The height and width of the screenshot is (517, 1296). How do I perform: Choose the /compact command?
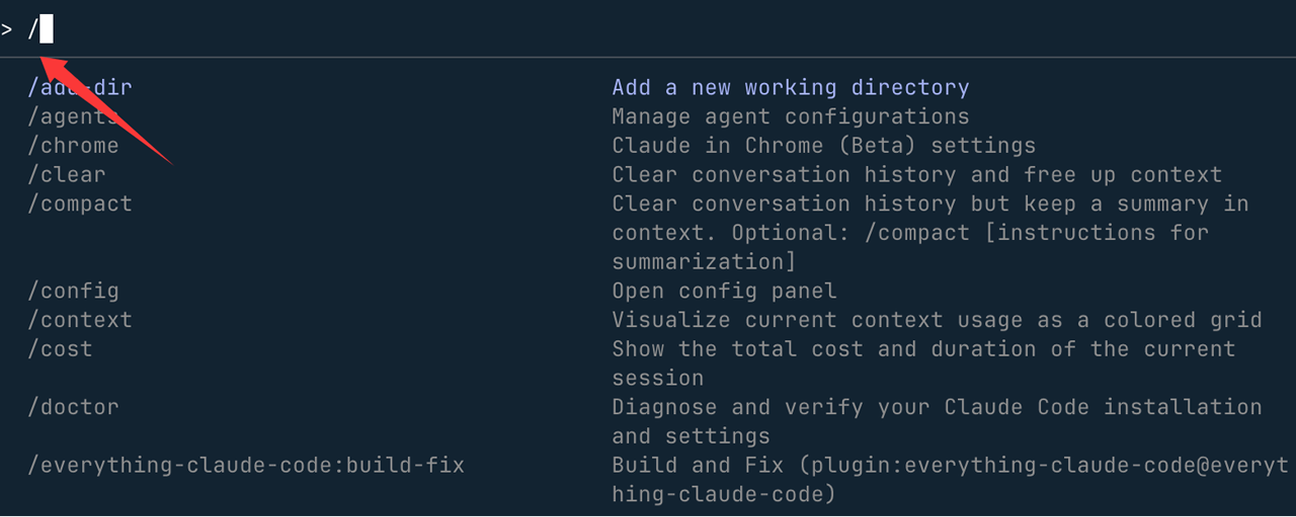point(80,204)
